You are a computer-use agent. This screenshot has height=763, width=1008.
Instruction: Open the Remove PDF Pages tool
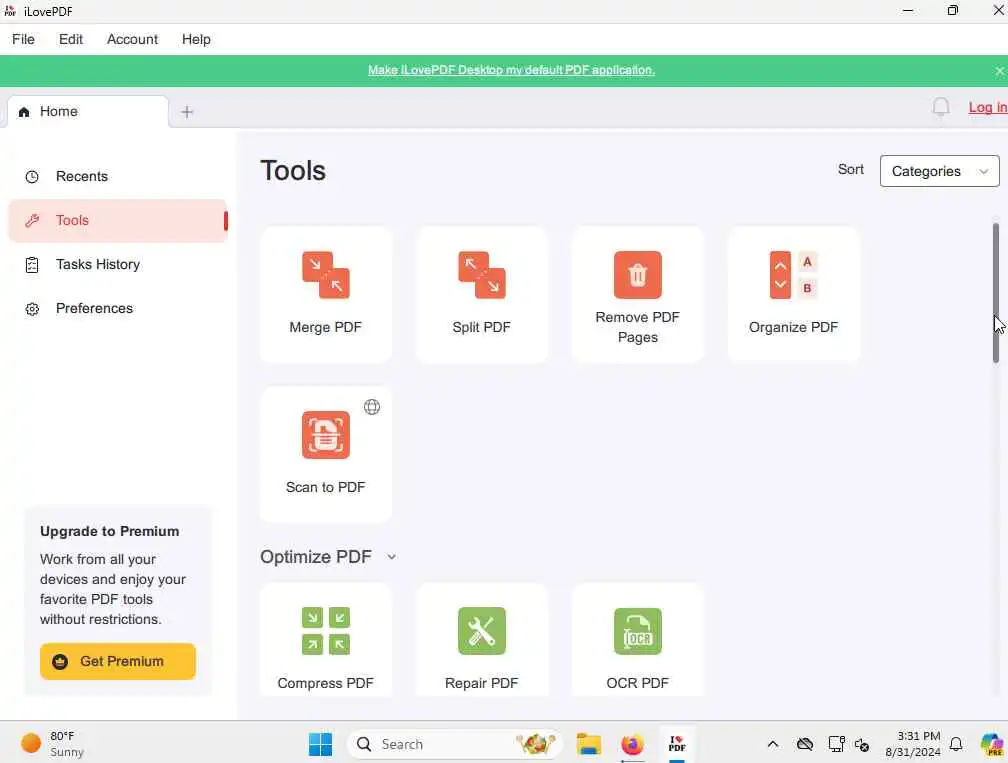coord(638,294)
